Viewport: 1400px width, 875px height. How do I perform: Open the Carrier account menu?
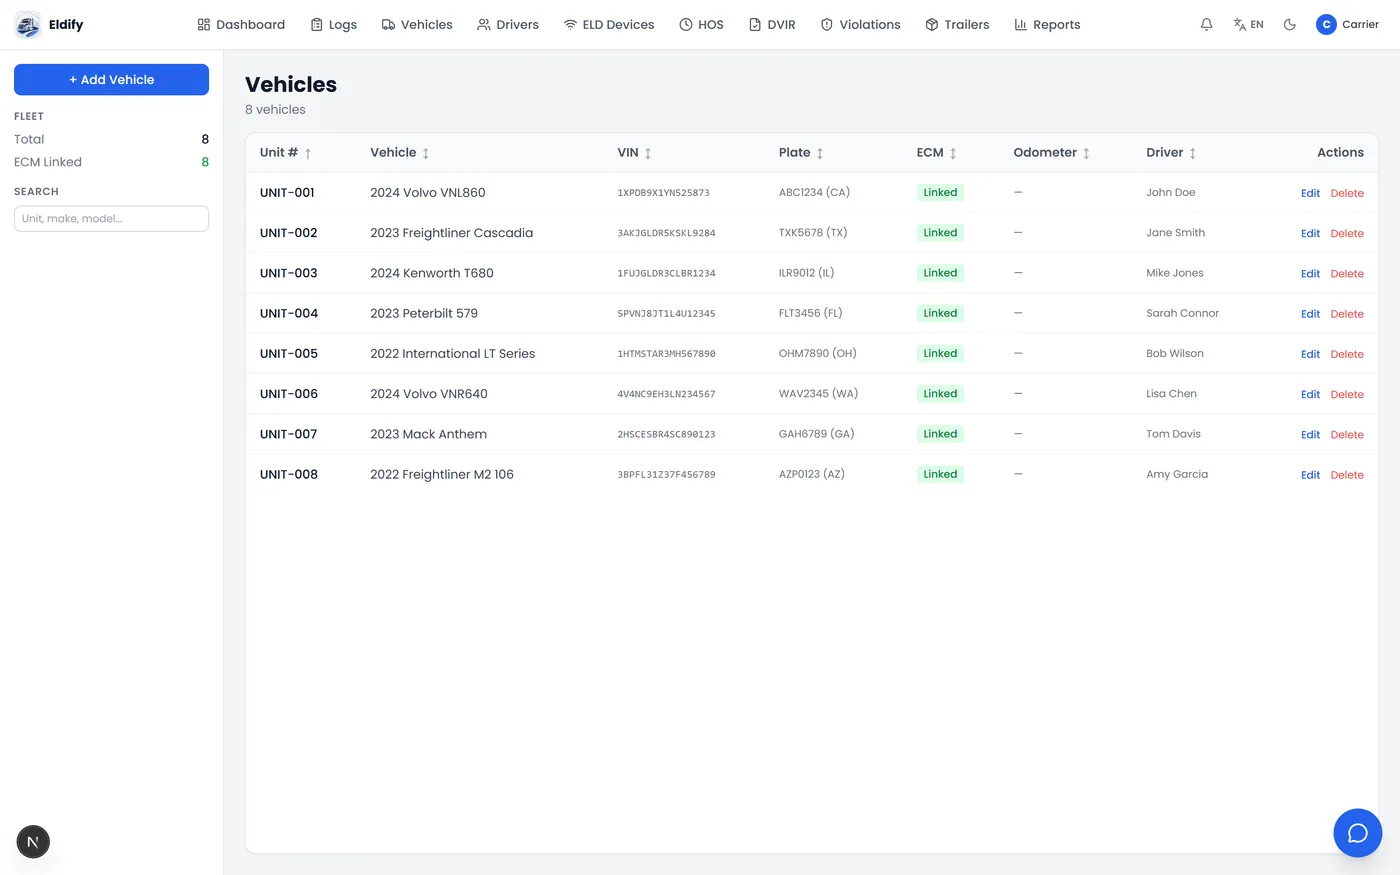tap(1347, 24)
